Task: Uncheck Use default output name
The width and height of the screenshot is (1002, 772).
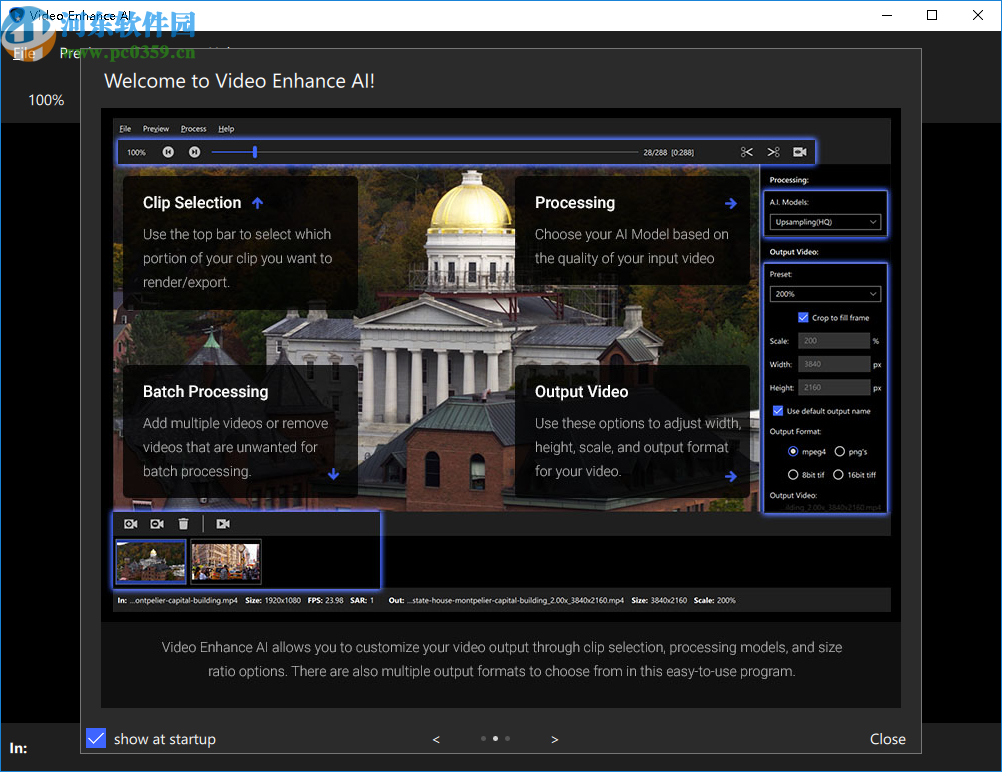Action: [777, 410]
